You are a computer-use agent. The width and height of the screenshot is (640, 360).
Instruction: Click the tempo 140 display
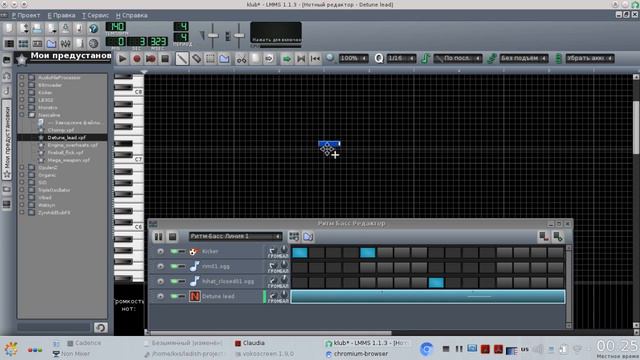point(116,27)
